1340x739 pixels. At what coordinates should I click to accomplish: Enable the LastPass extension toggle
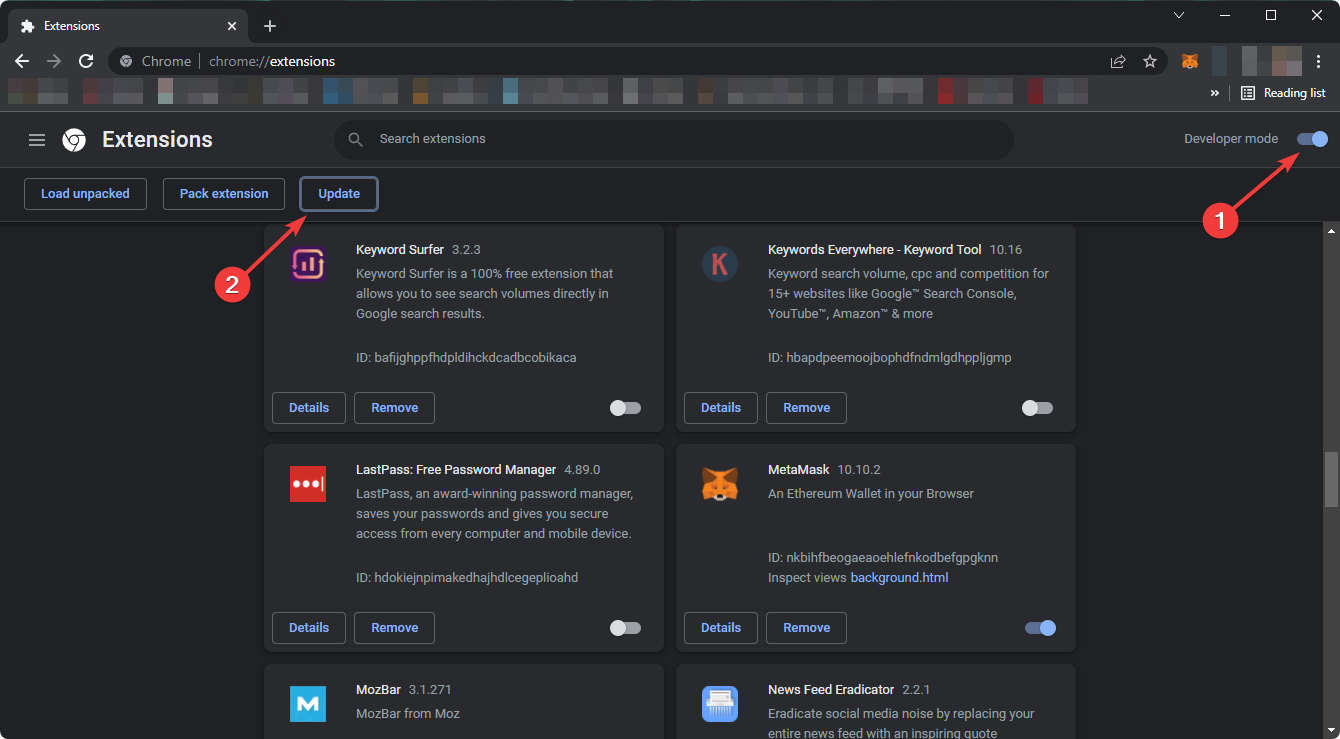point(625,628)
